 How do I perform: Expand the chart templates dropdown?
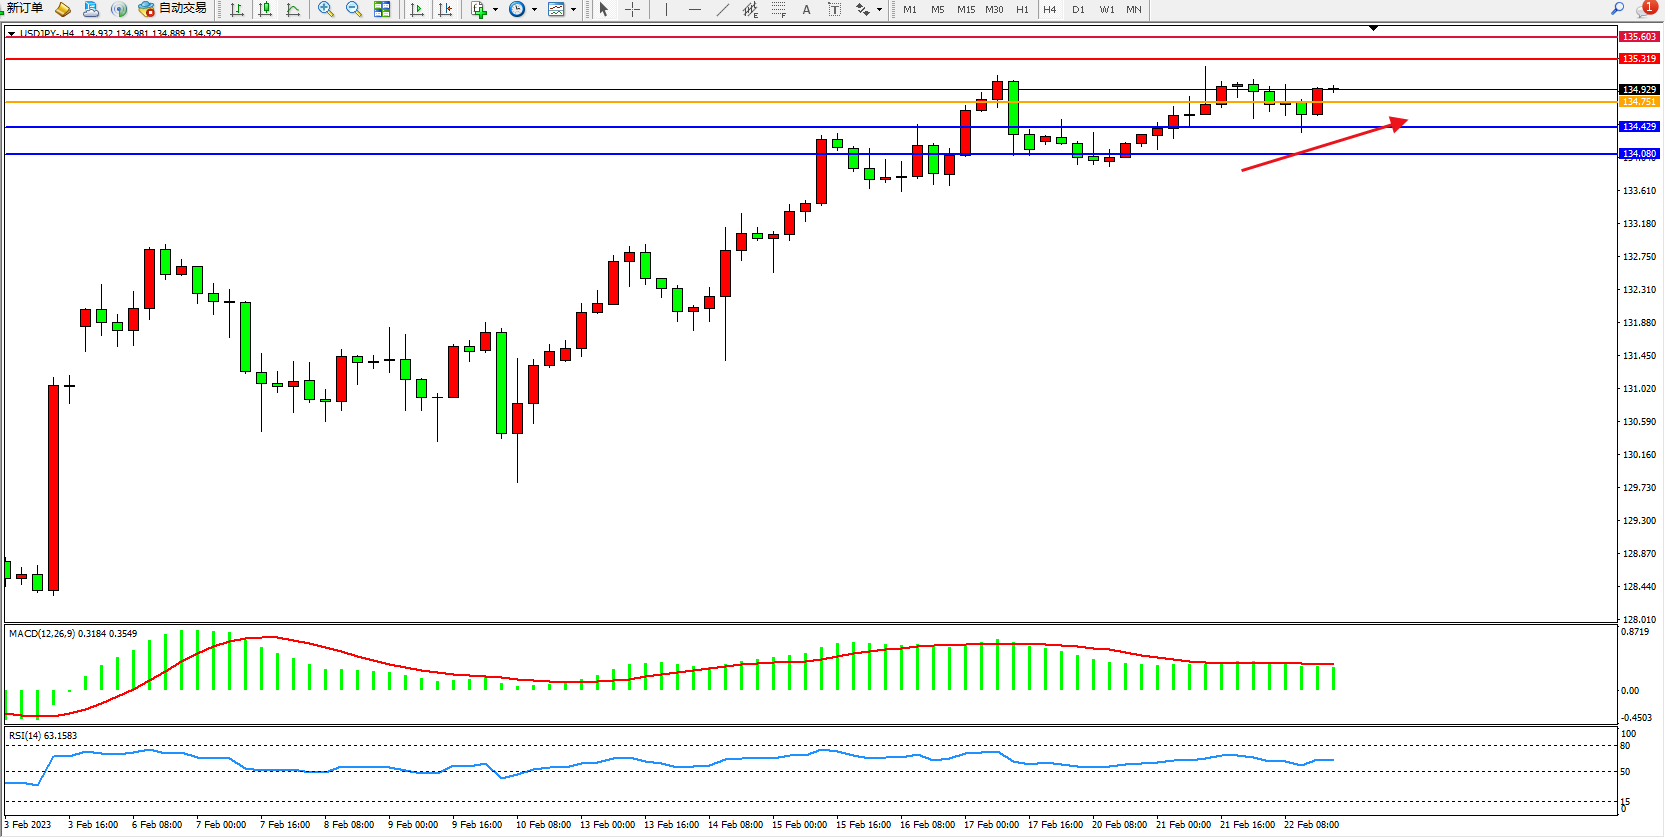573,10
